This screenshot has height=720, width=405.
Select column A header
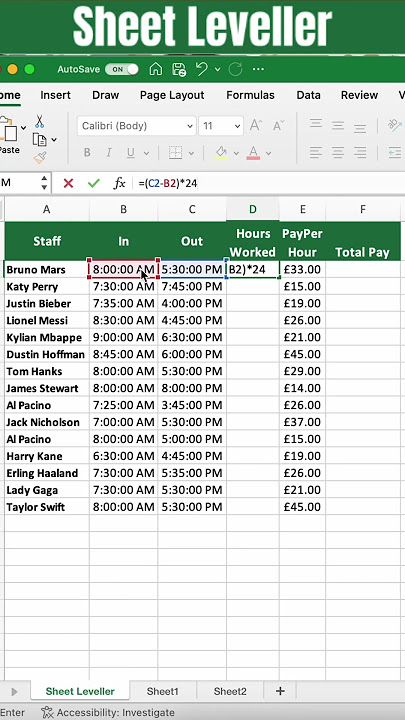click(x=47, y=209)
